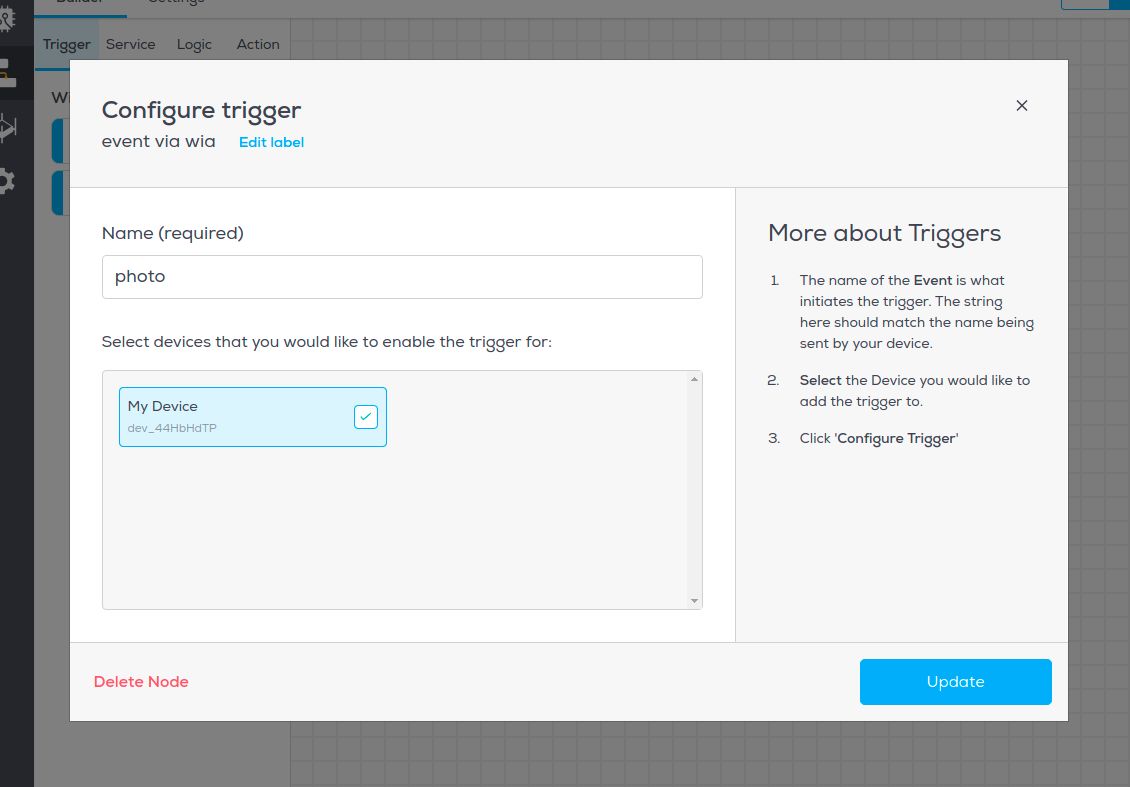Screen dimensions: 1130x787
Task: Click the checkmark icon on My Device
Action: point(365,417)
